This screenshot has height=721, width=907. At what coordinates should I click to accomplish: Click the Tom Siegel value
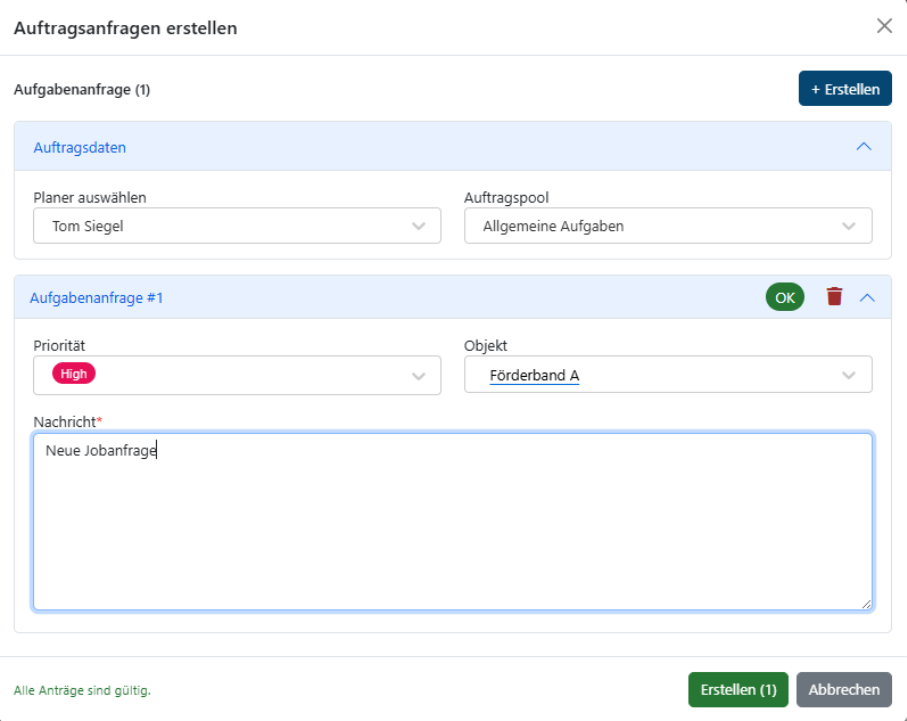tap(88, 226)
